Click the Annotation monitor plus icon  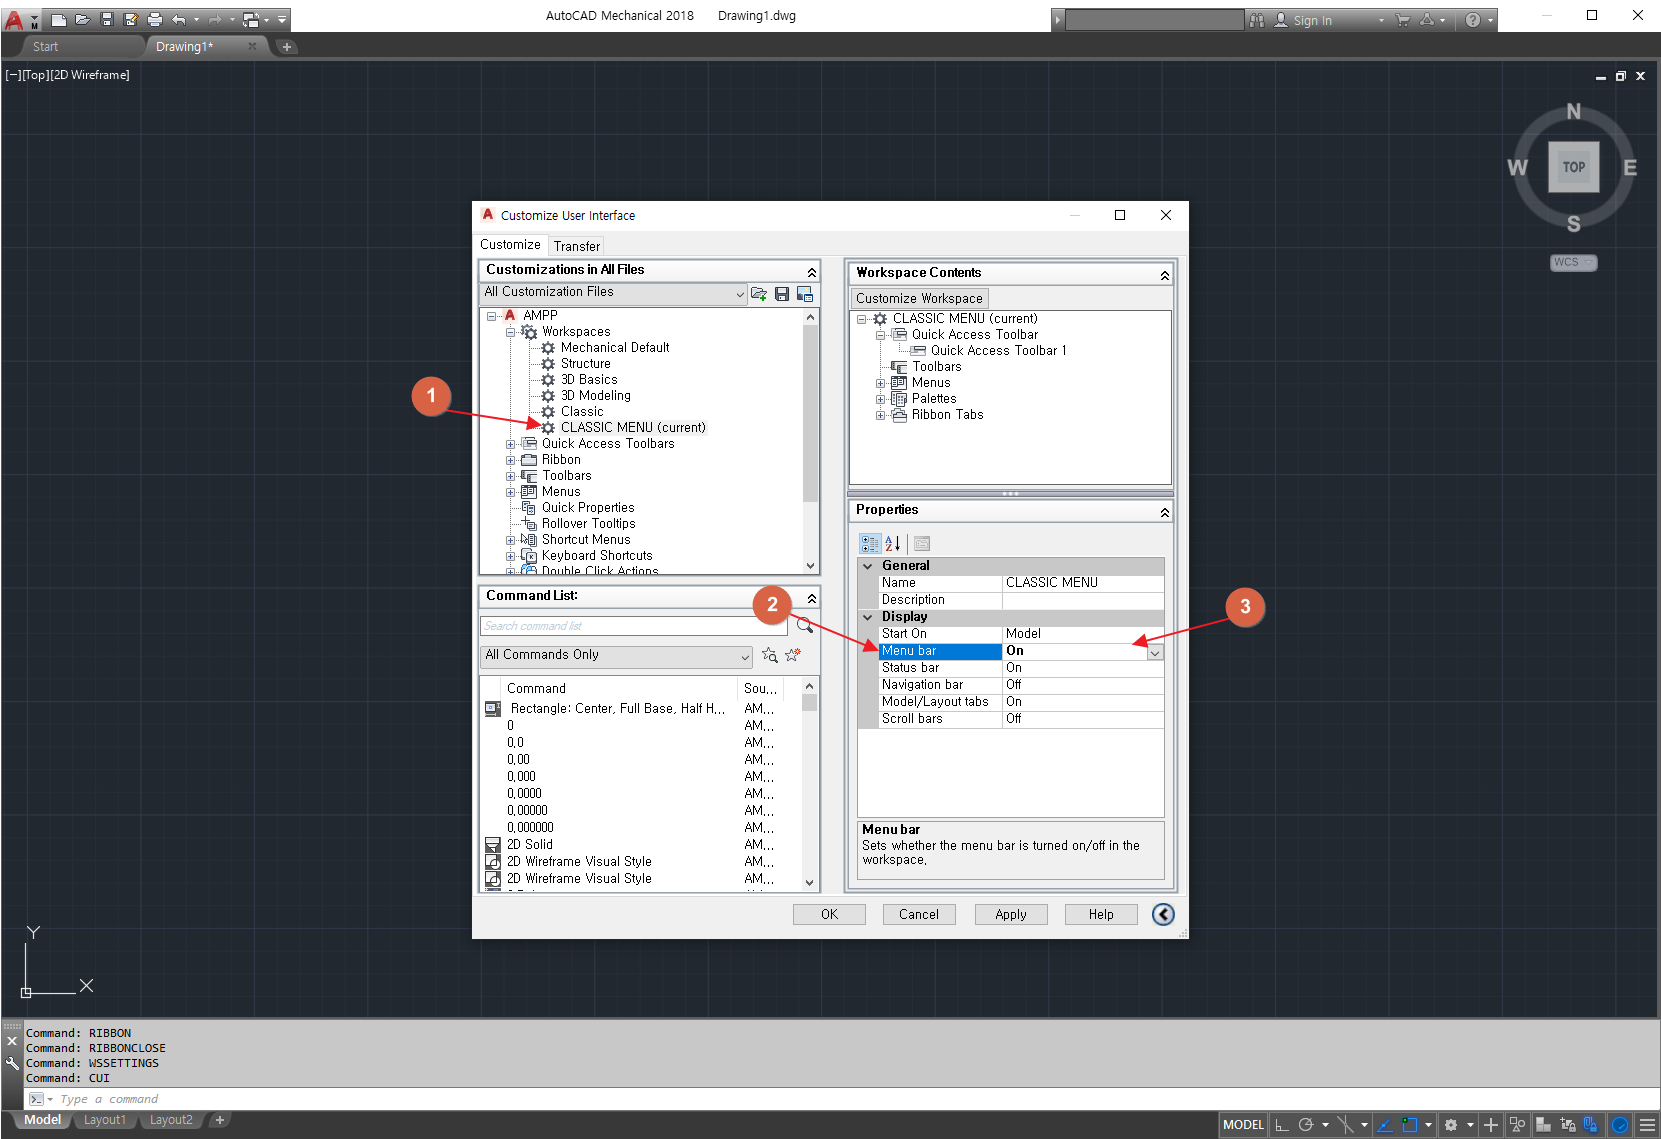[1491, 1125]
